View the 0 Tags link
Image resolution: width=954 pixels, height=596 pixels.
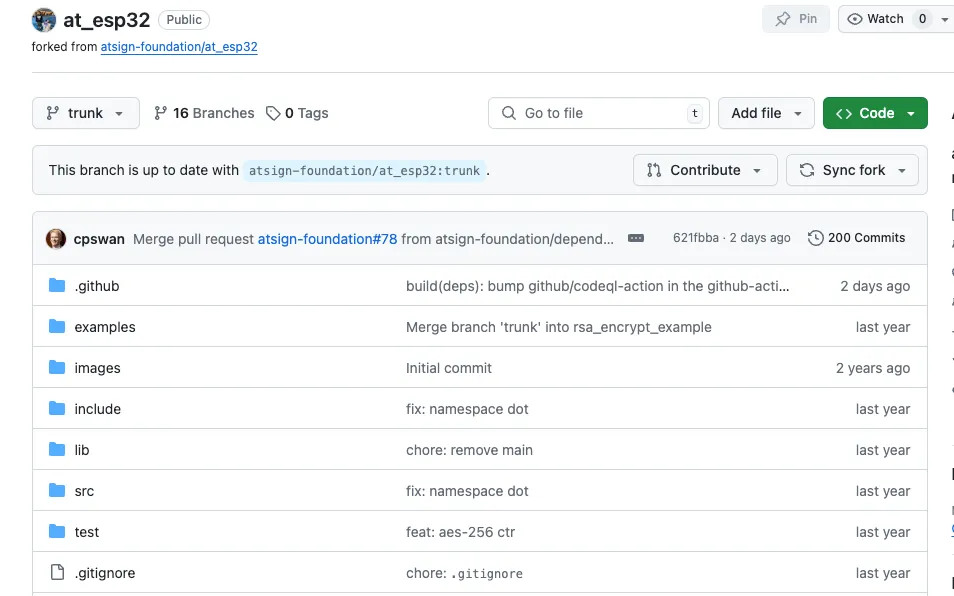pyautogui.click(x=298, y=113)
